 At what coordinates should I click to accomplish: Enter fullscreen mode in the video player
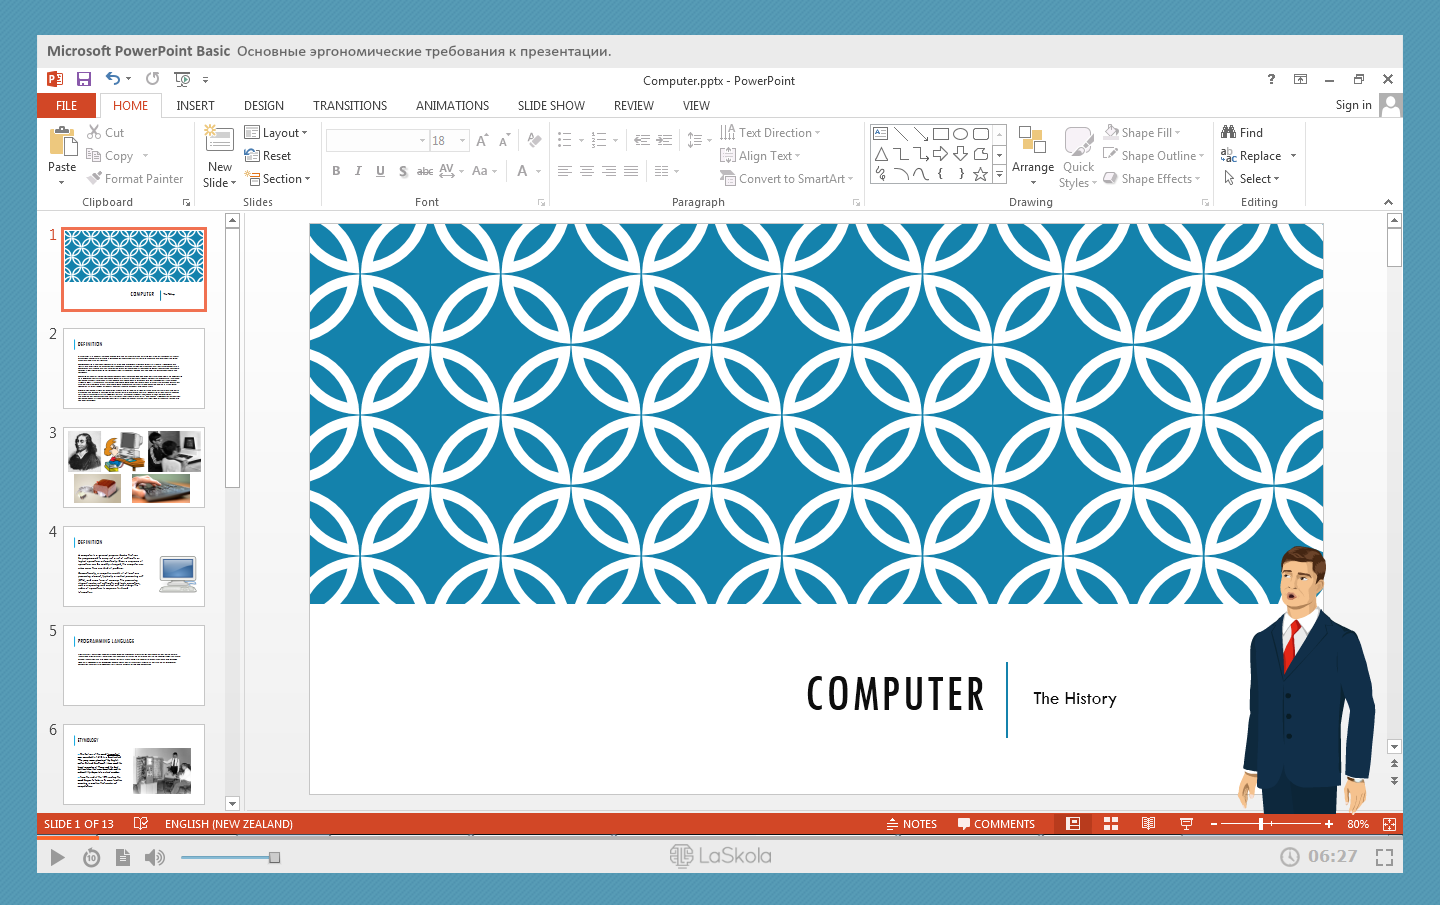[1384, 857]
